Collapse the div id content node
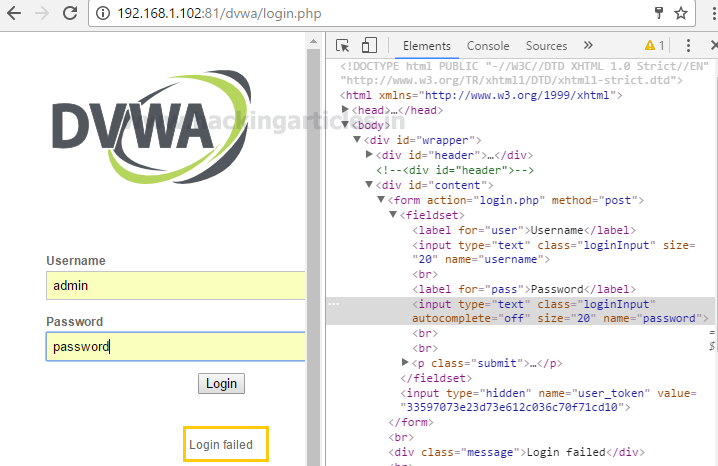This screenshot has width=718, height=466. [369, 184]
